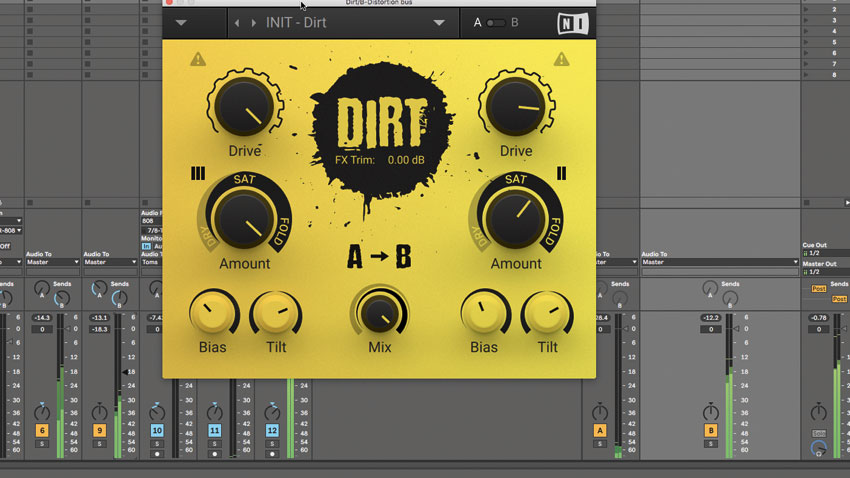Toggle track 12 activator button
The image size is (850, 478).
point(272,430)
